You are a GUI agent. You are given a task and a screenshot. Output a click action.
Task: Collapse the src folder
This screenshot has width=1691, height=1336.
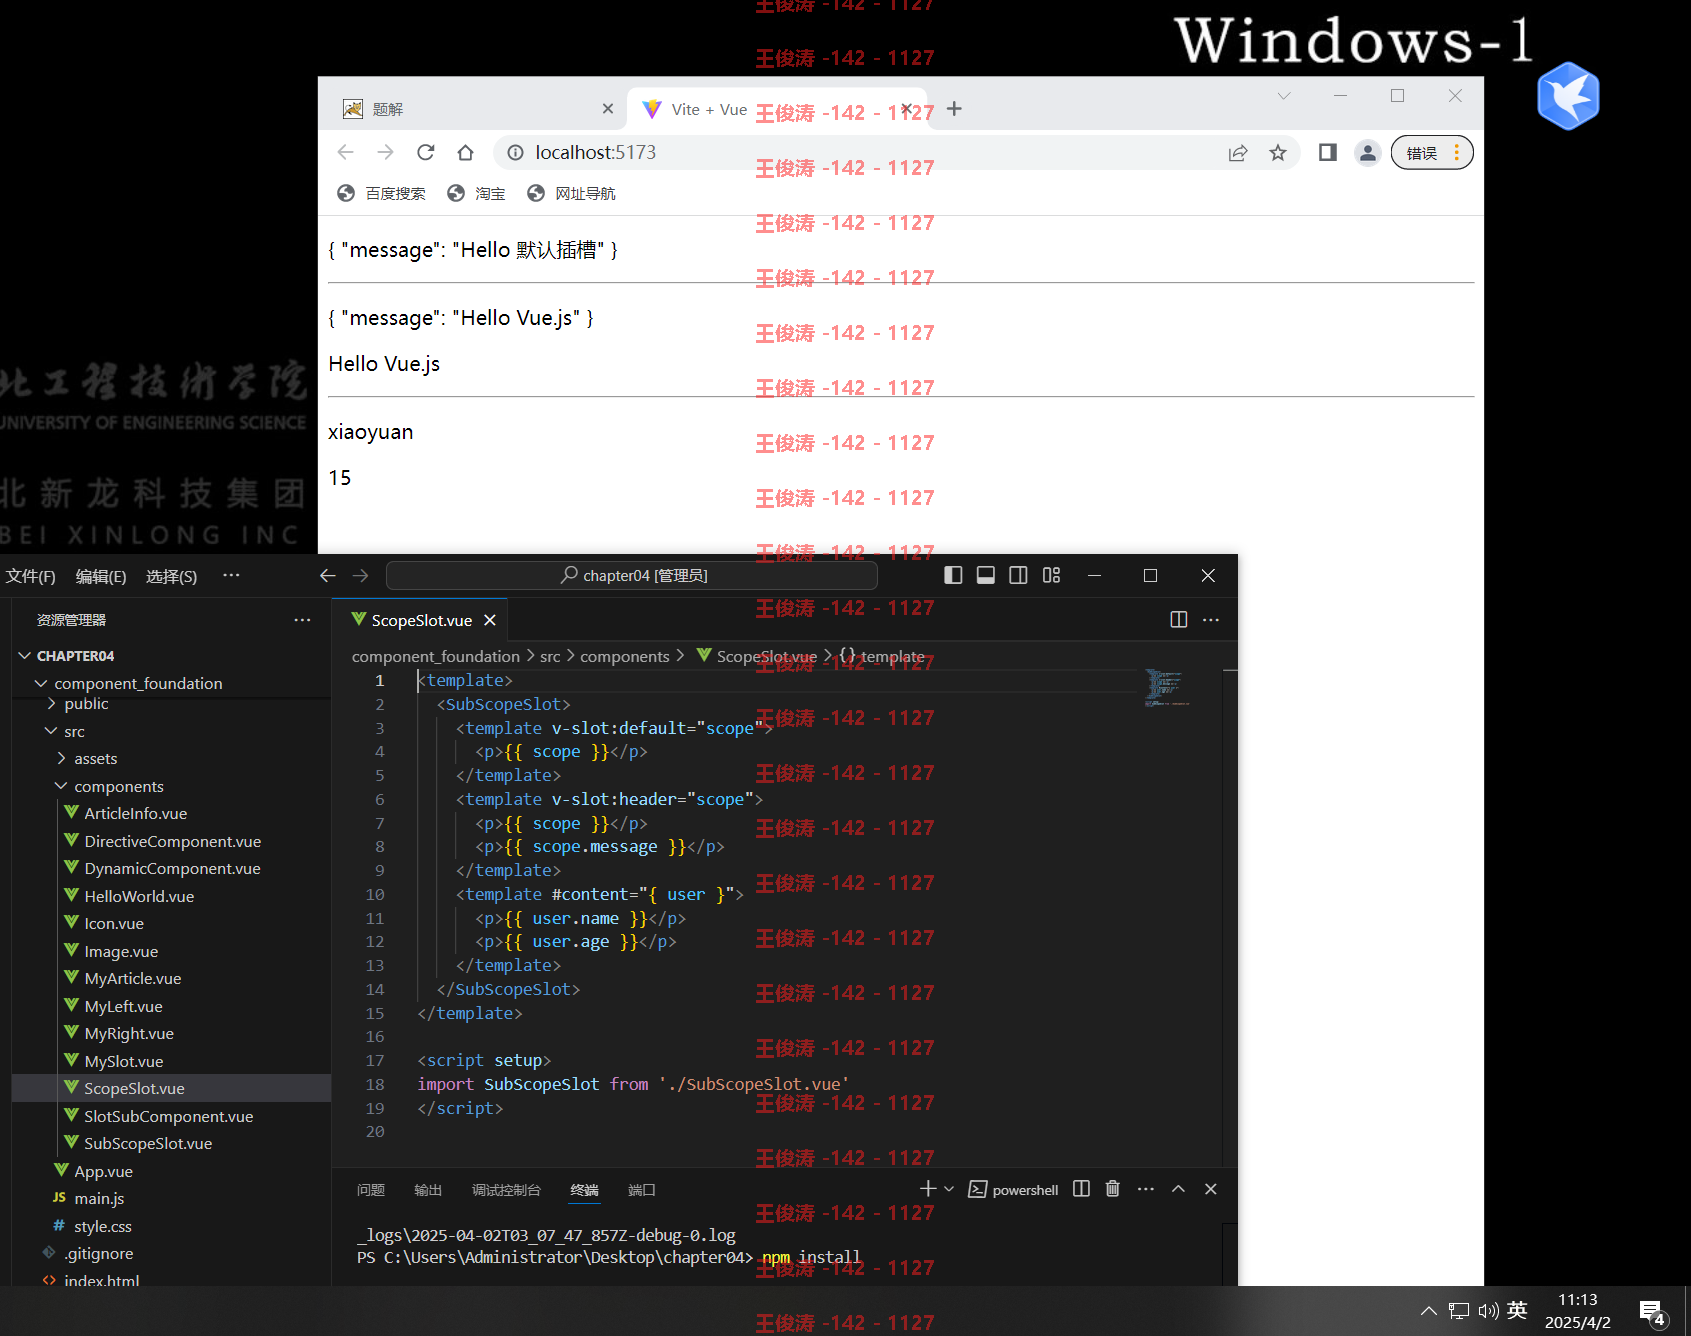point(172,731)
